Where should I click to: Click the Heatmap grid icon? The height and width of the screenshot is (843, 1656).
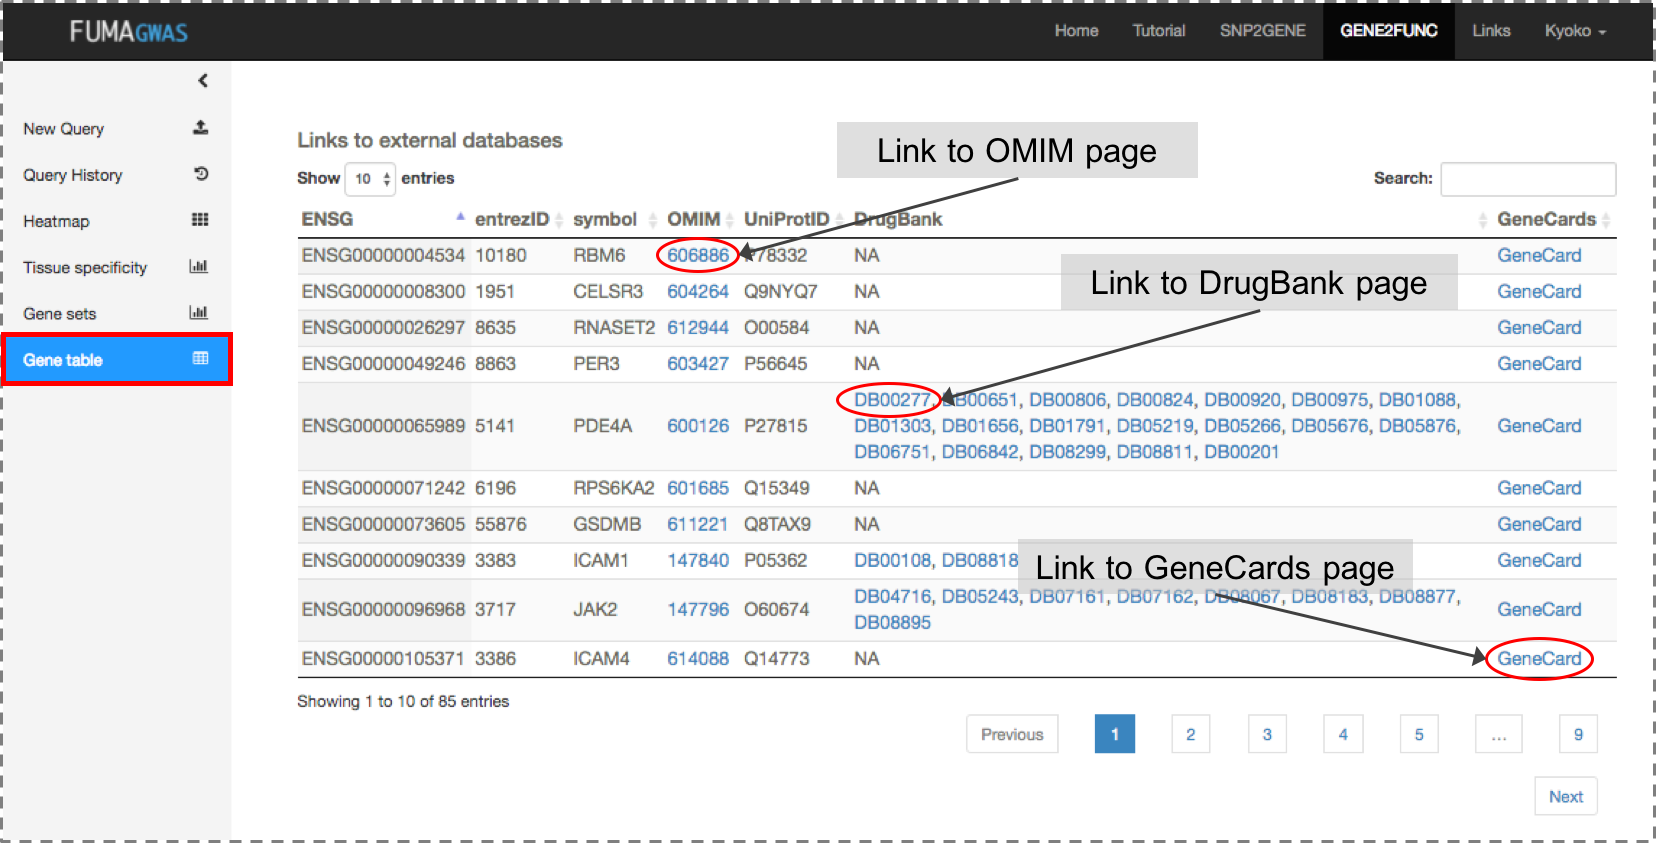tap(200, 220)
